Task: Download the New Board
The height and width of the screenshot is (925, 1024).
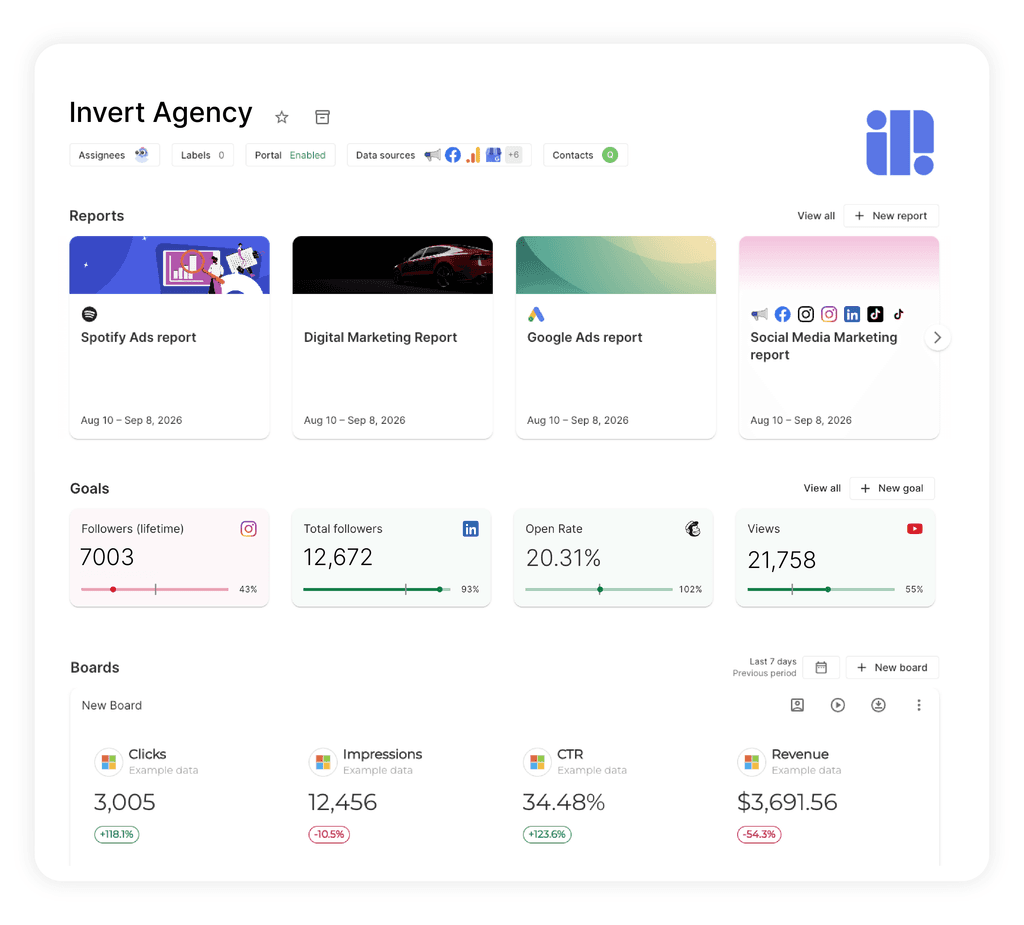Action: coord(878,705)
